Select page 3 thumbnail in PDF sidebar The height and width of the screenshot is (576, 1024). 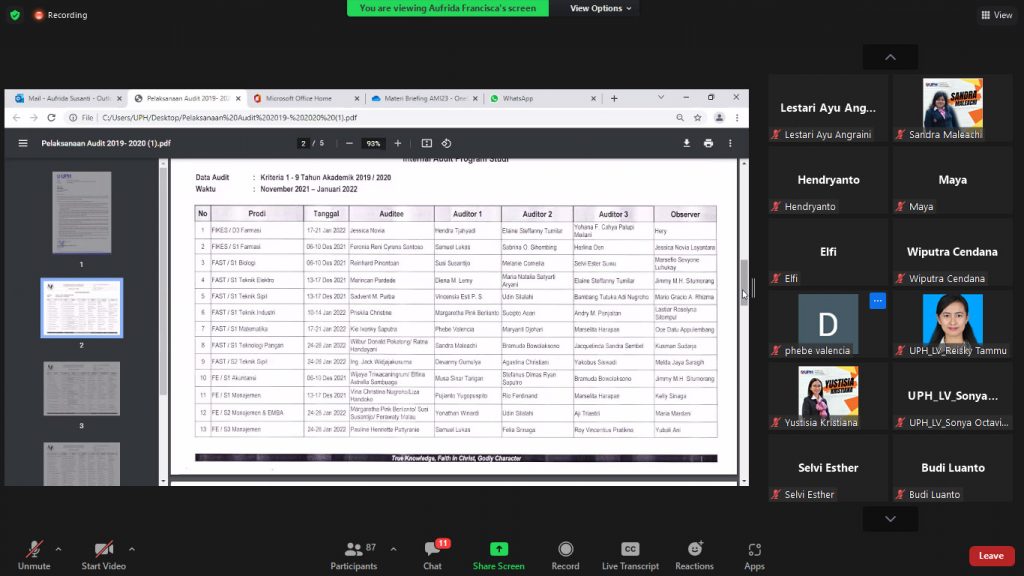(x=82, y=389)
